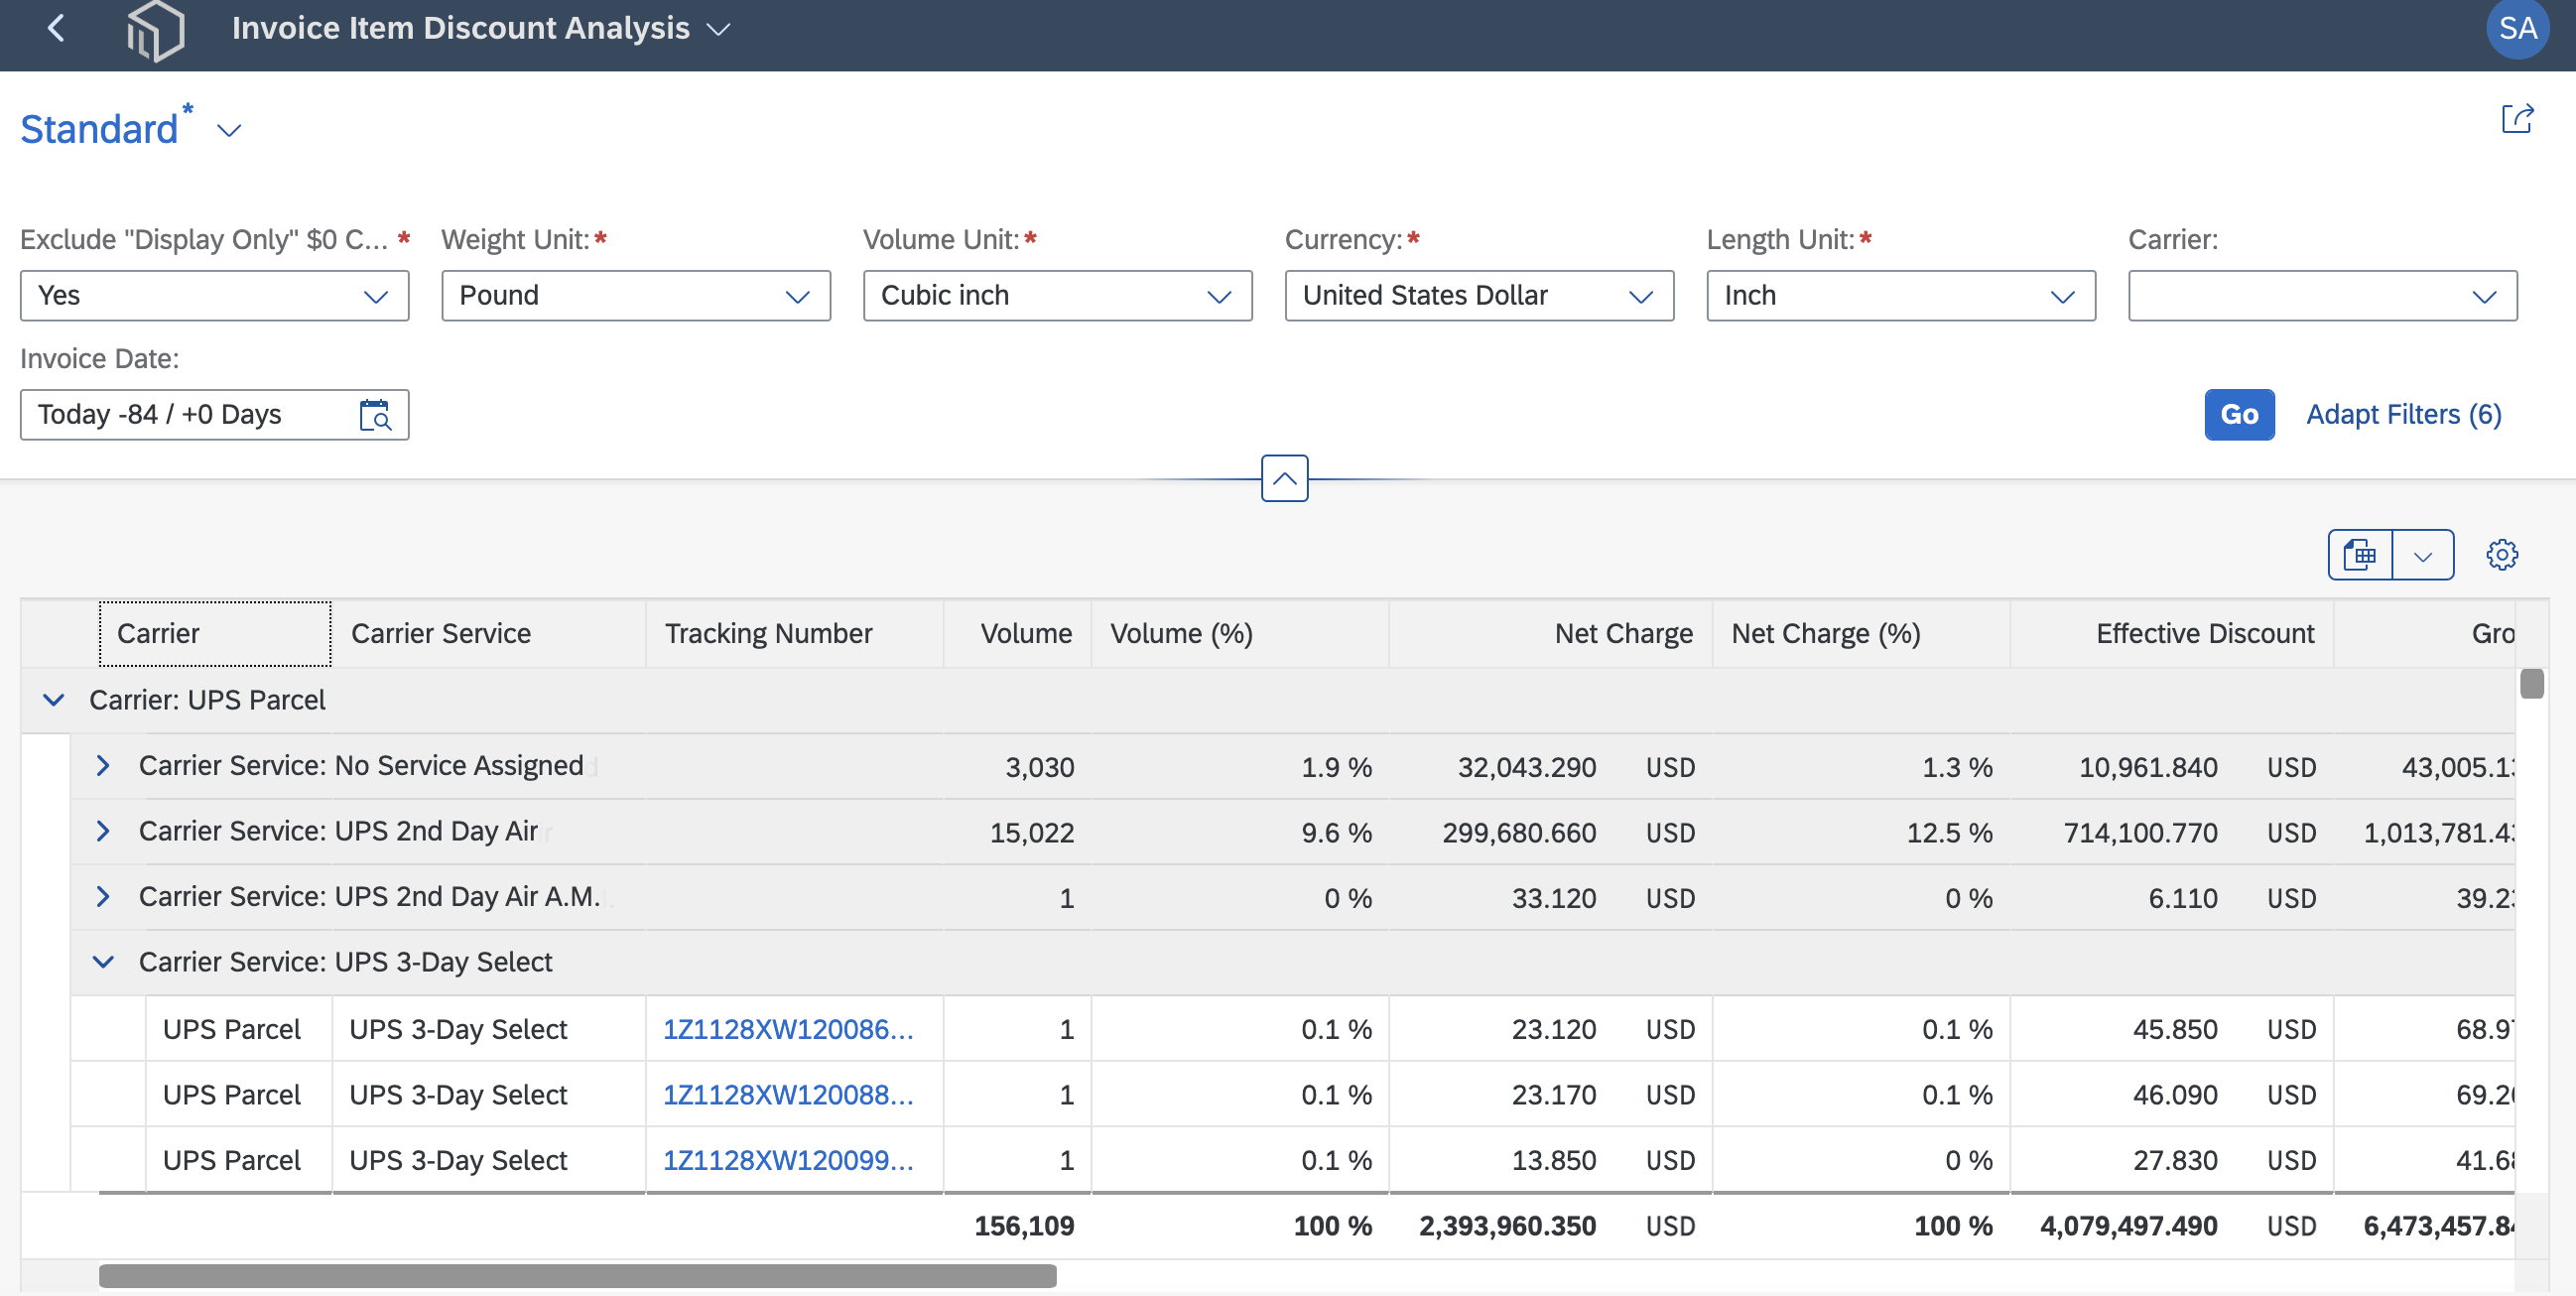Click the back navigation arrow

point(56,28)
